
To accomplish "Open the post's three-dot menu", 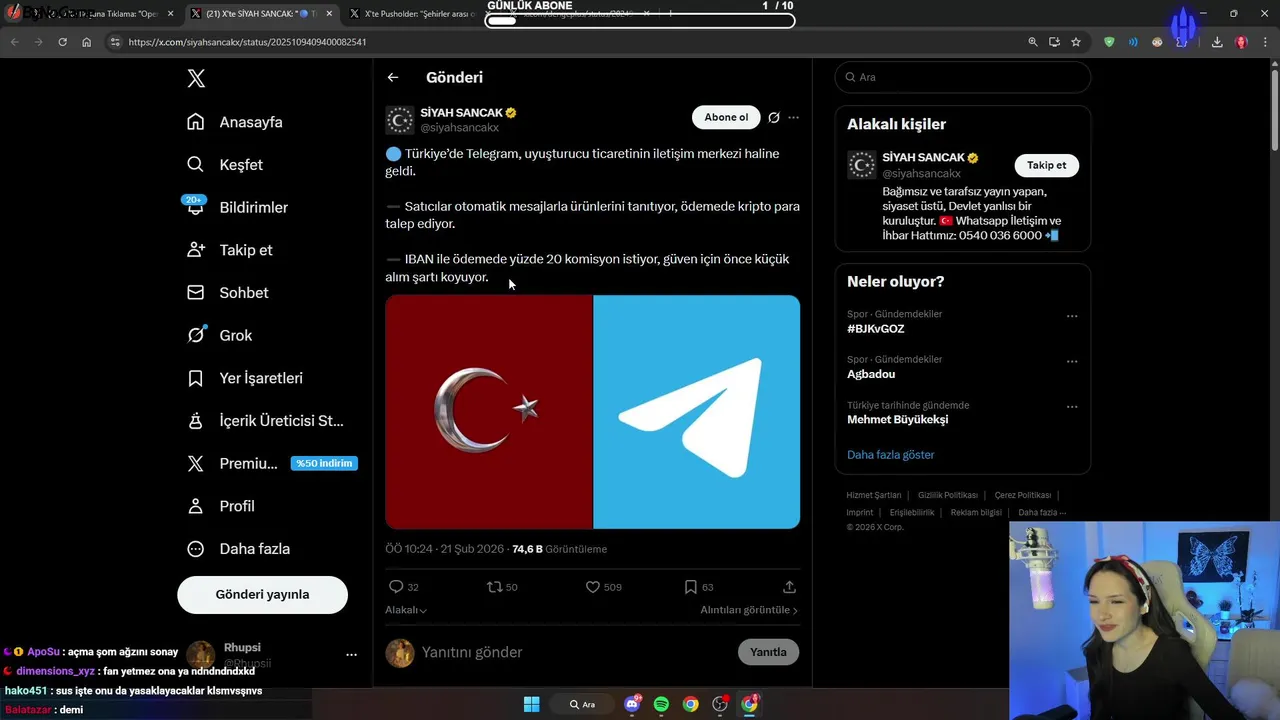I will pos(793,118).
